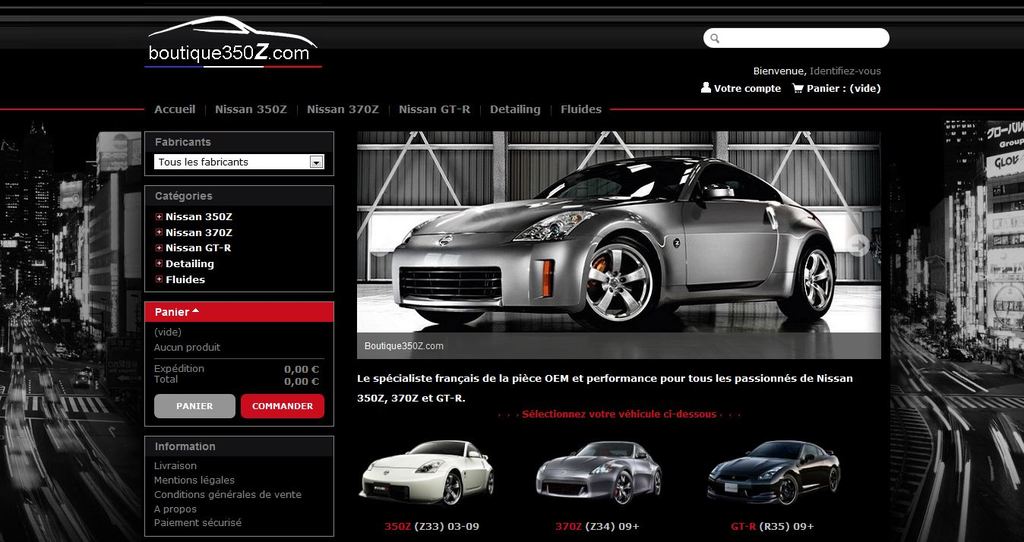The image size is (1024, 542).
Task: Click the search magnifier icon
Action: pos(715,39)
